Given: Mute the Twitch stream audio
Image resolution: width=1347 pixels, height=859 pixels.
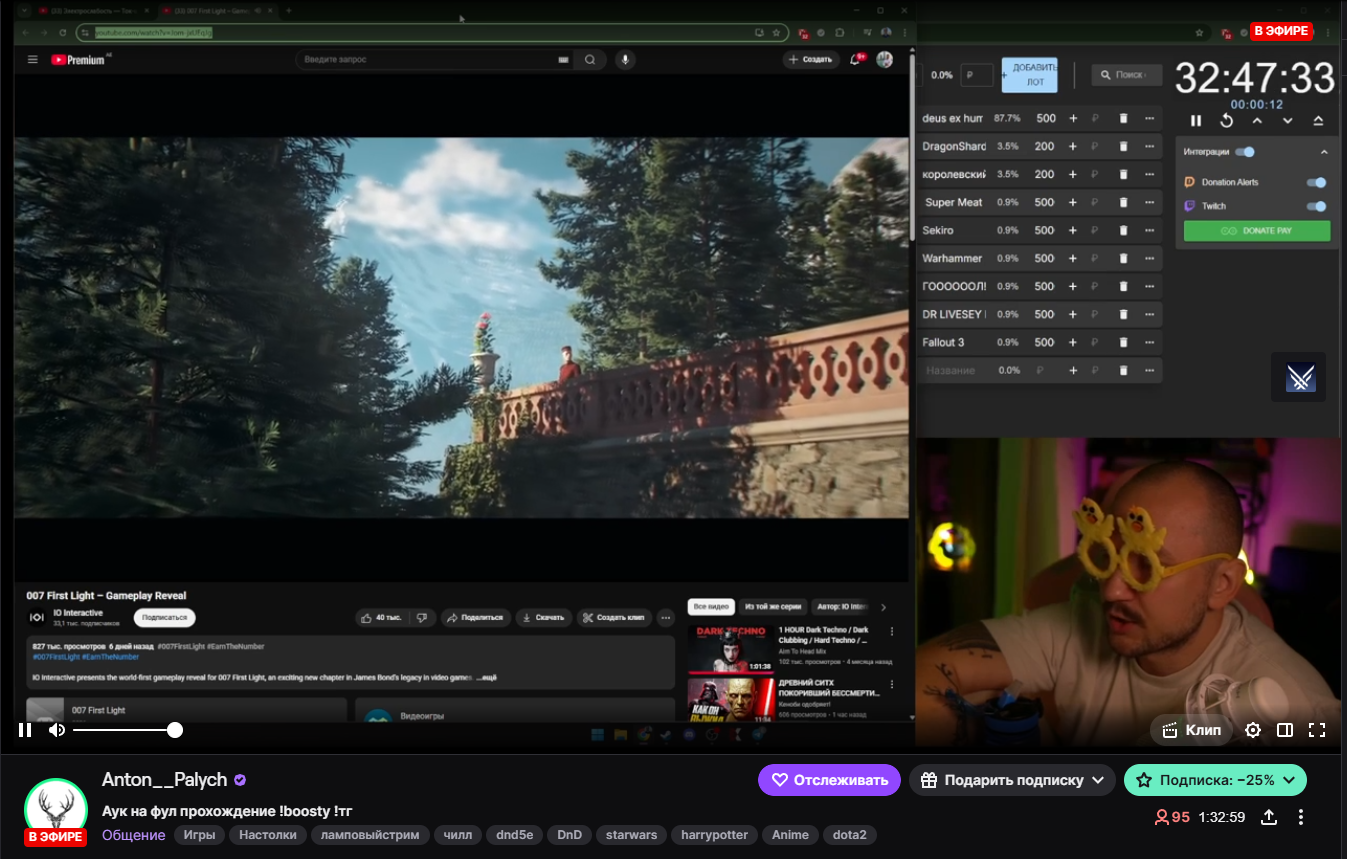Looking at the screenshot, I should (x=57, y=730).
